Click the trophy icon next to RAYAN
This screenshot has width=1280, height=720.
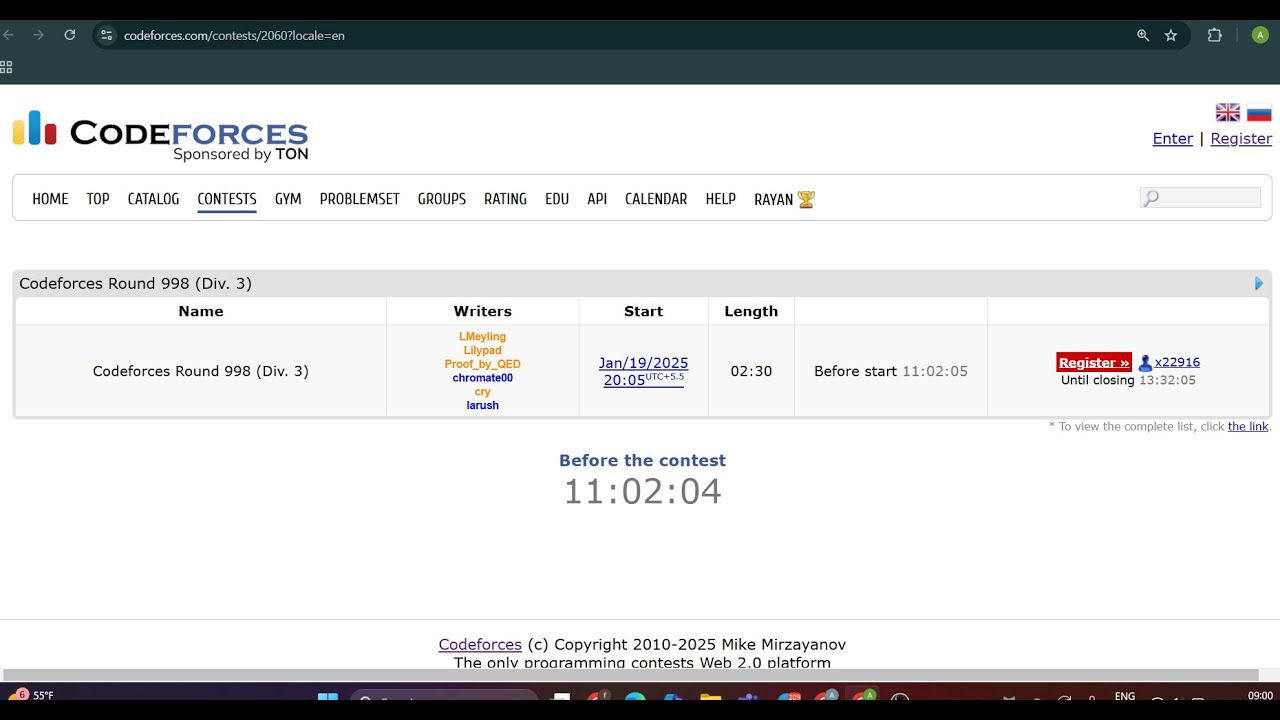(806, 199)
